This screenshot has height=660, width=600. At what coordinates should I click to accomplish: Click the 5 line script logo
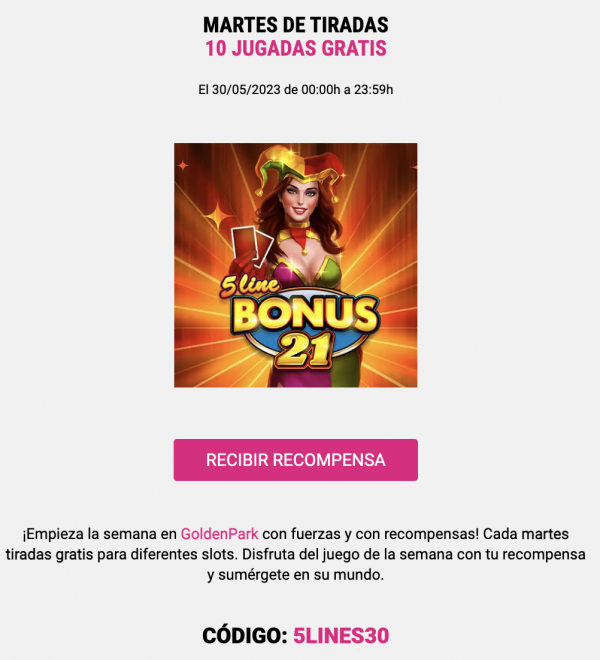tap(250, 287)
